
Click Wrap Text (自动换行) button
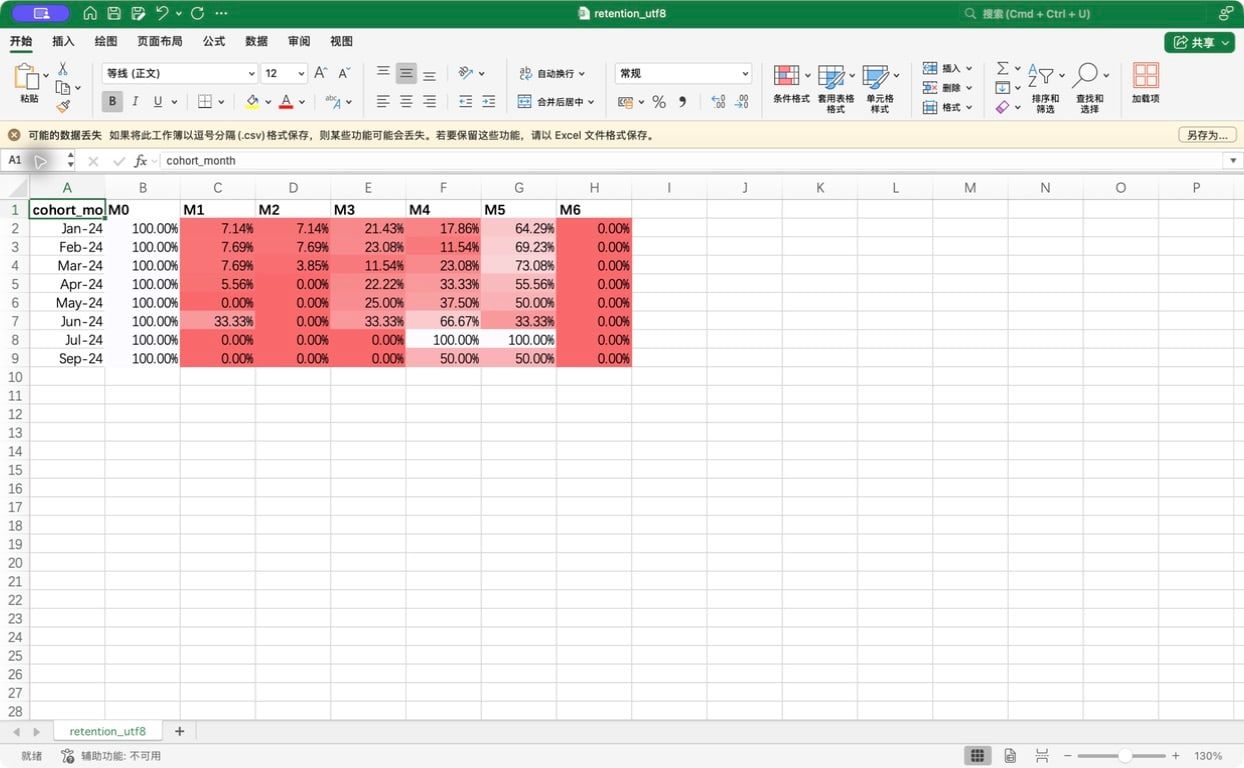click(x=552, y=73)
